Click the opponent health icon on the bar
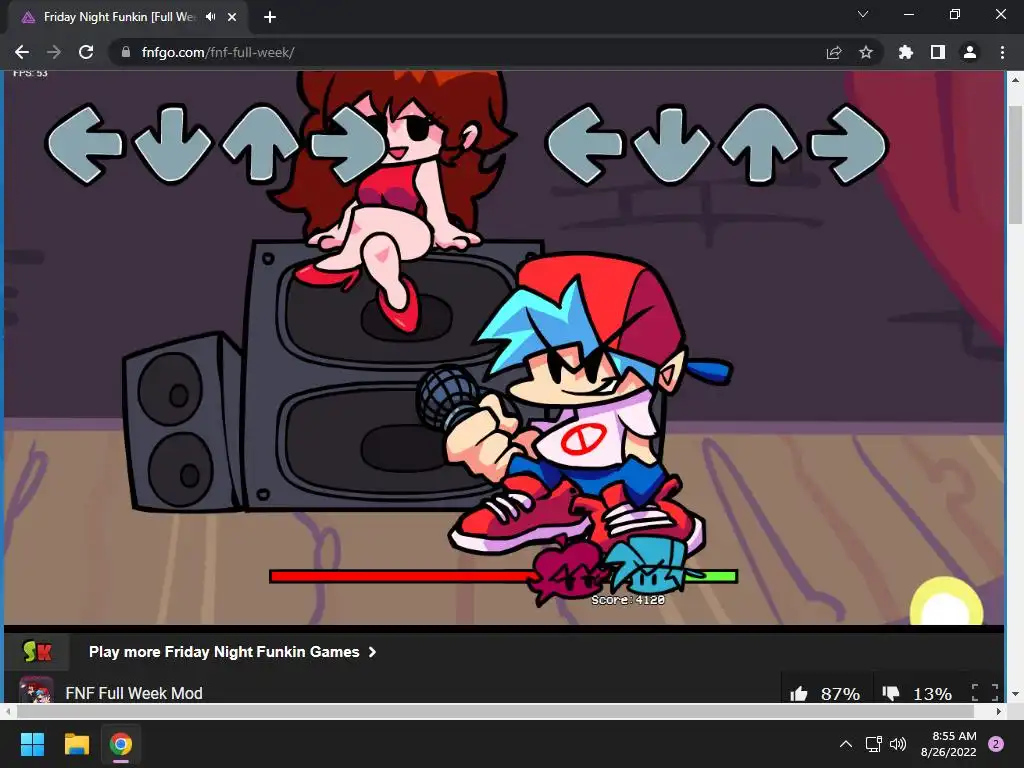 (x=566, y=571)
